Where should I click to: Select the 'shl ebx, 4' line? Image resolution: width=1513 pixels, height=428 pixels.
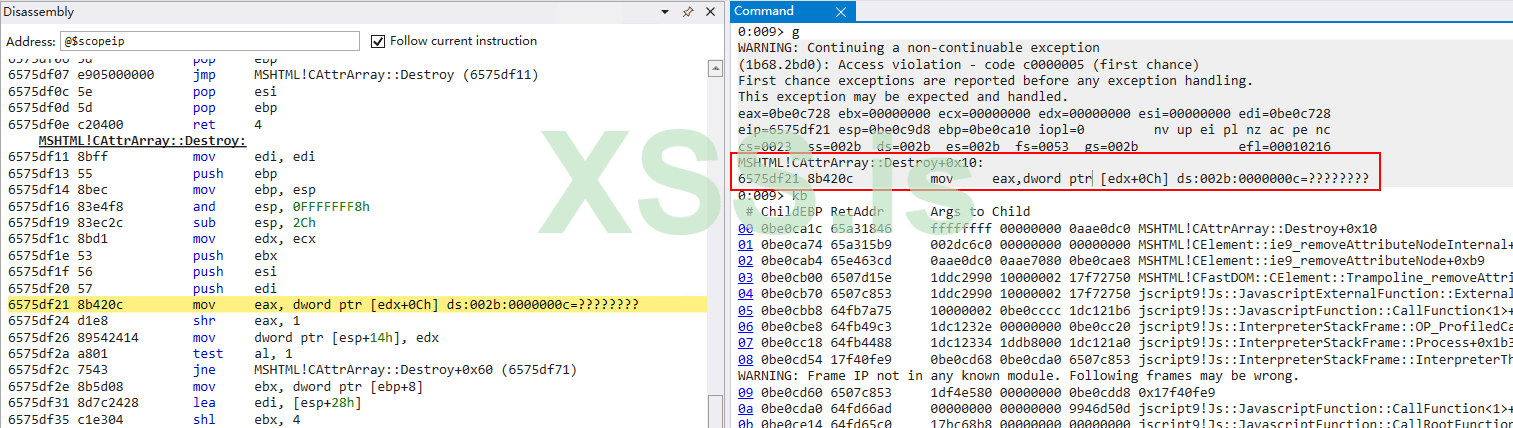[150, 418]
